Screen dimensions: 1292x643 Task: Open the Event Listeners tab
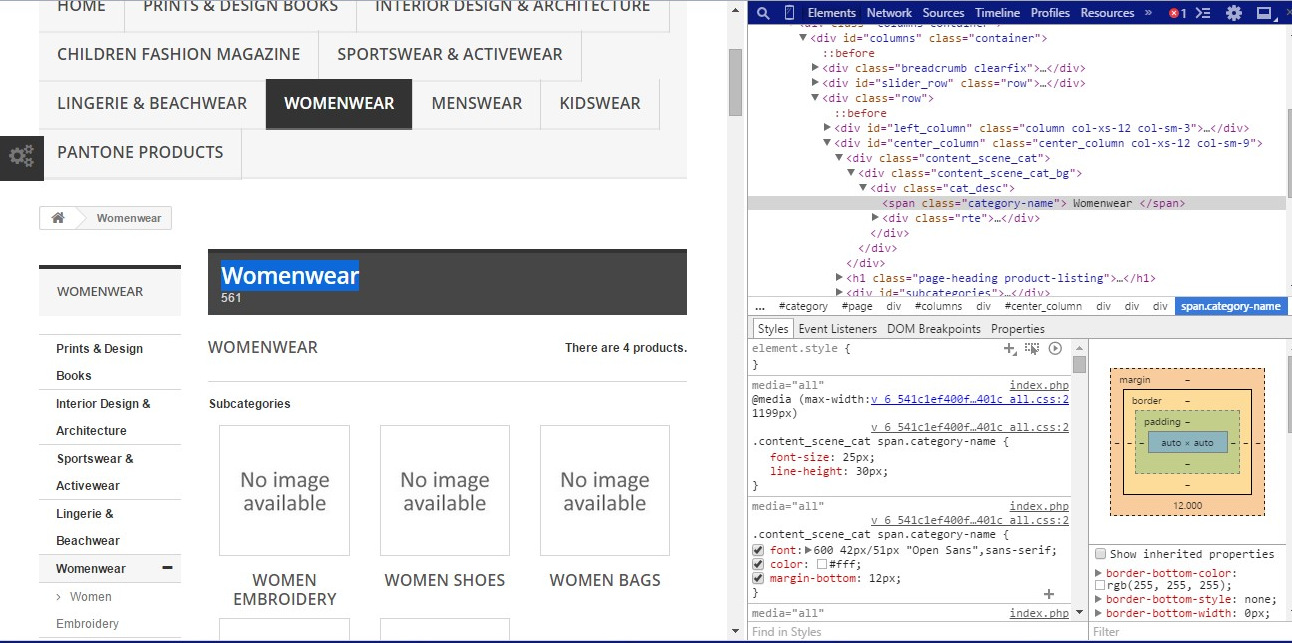click(837, 329)
